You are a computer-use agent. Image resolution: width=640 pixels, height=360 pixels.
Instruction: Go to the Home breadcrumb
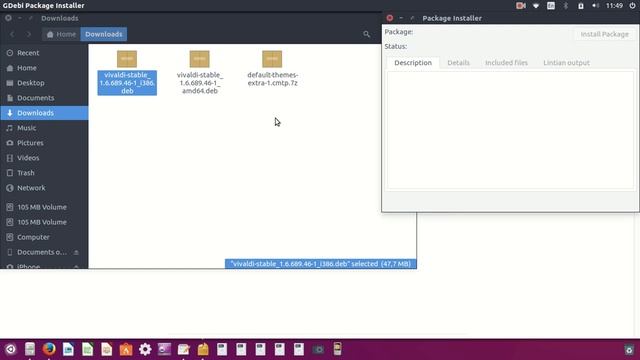click(61, 34)
